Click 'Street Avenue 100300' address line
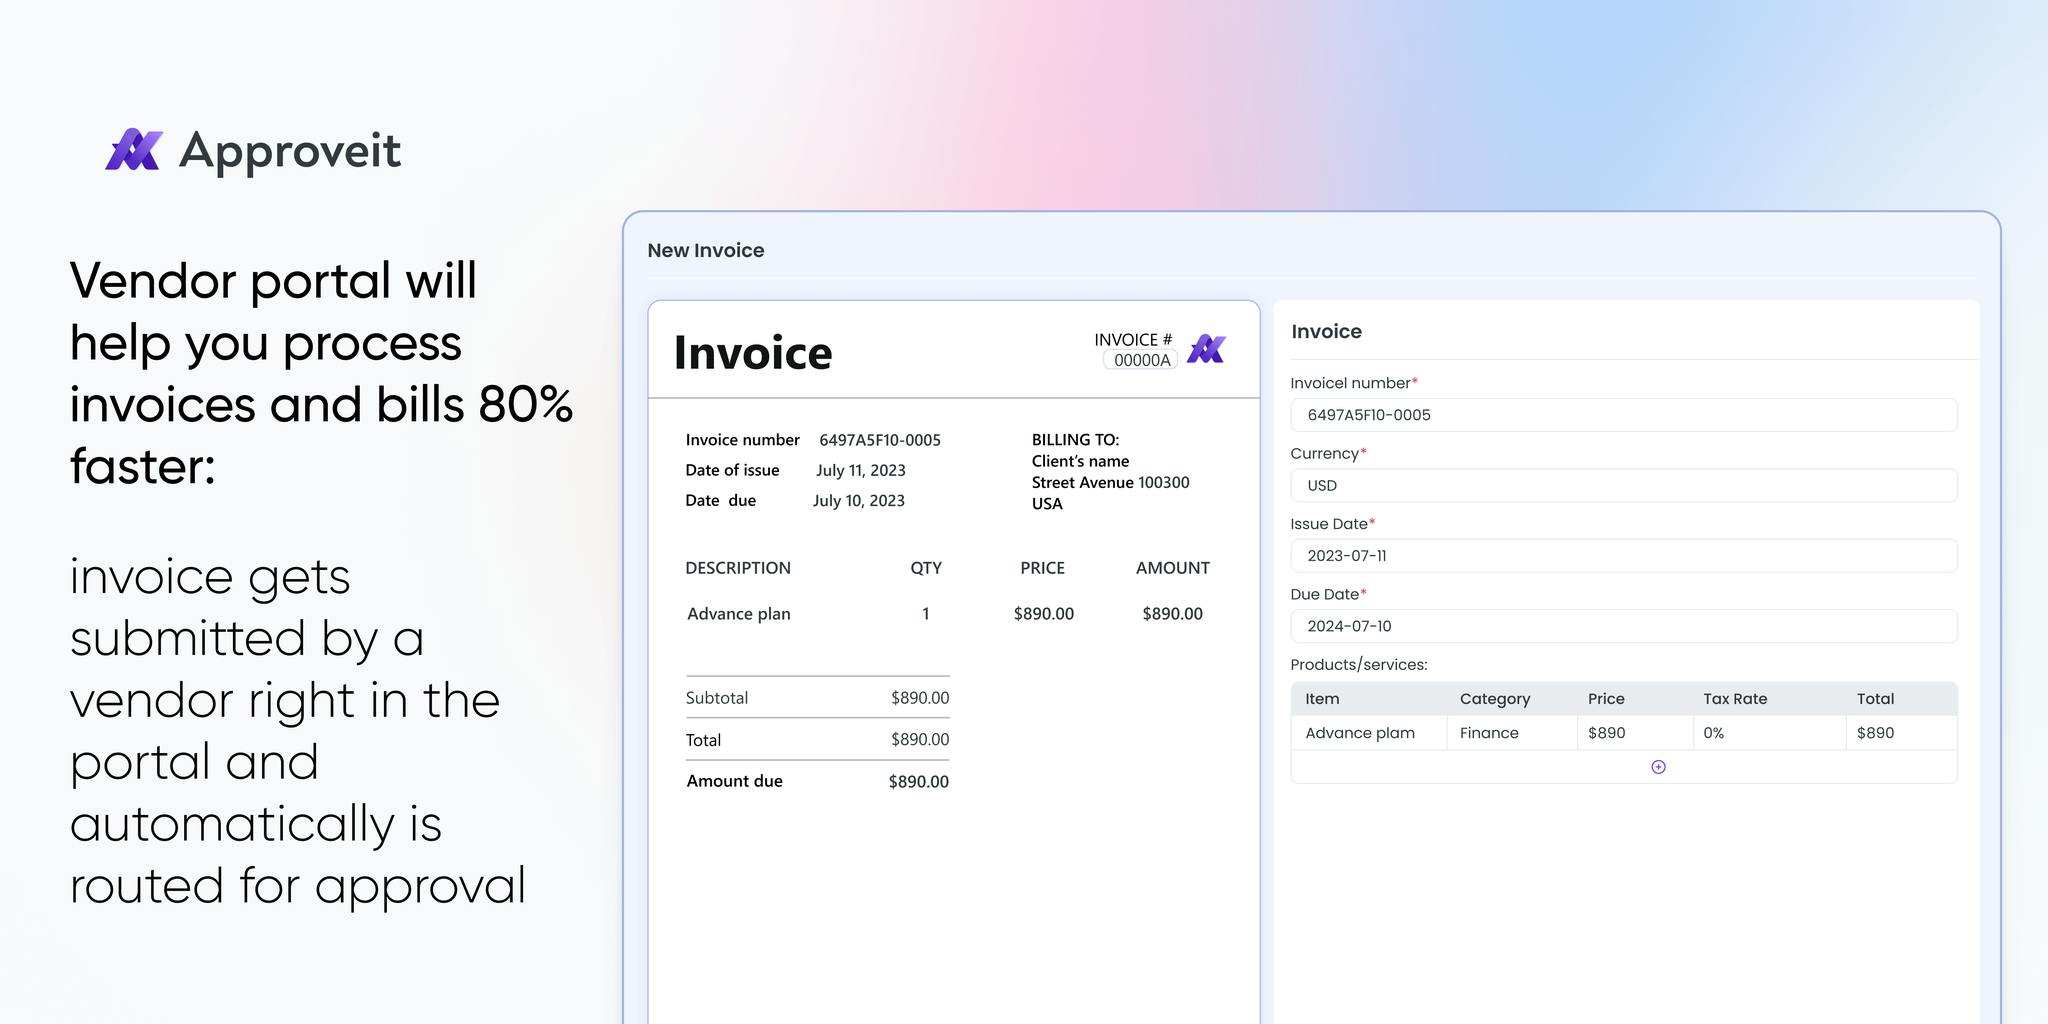2048x1024 pixels. (x=1111, y=482)
